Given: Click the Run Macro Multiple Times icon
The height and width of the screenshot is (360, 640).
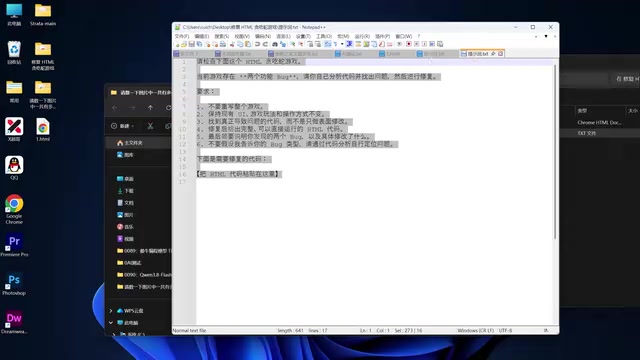Looking at the screenshot, I should pyautogui.click(x=432, y=44).
